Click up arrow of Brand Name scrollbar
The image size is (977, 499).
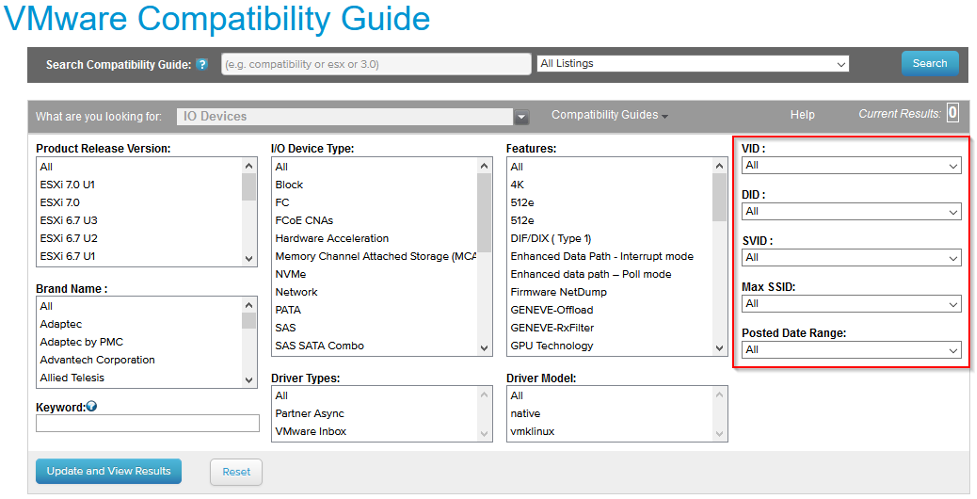(249, 305)
